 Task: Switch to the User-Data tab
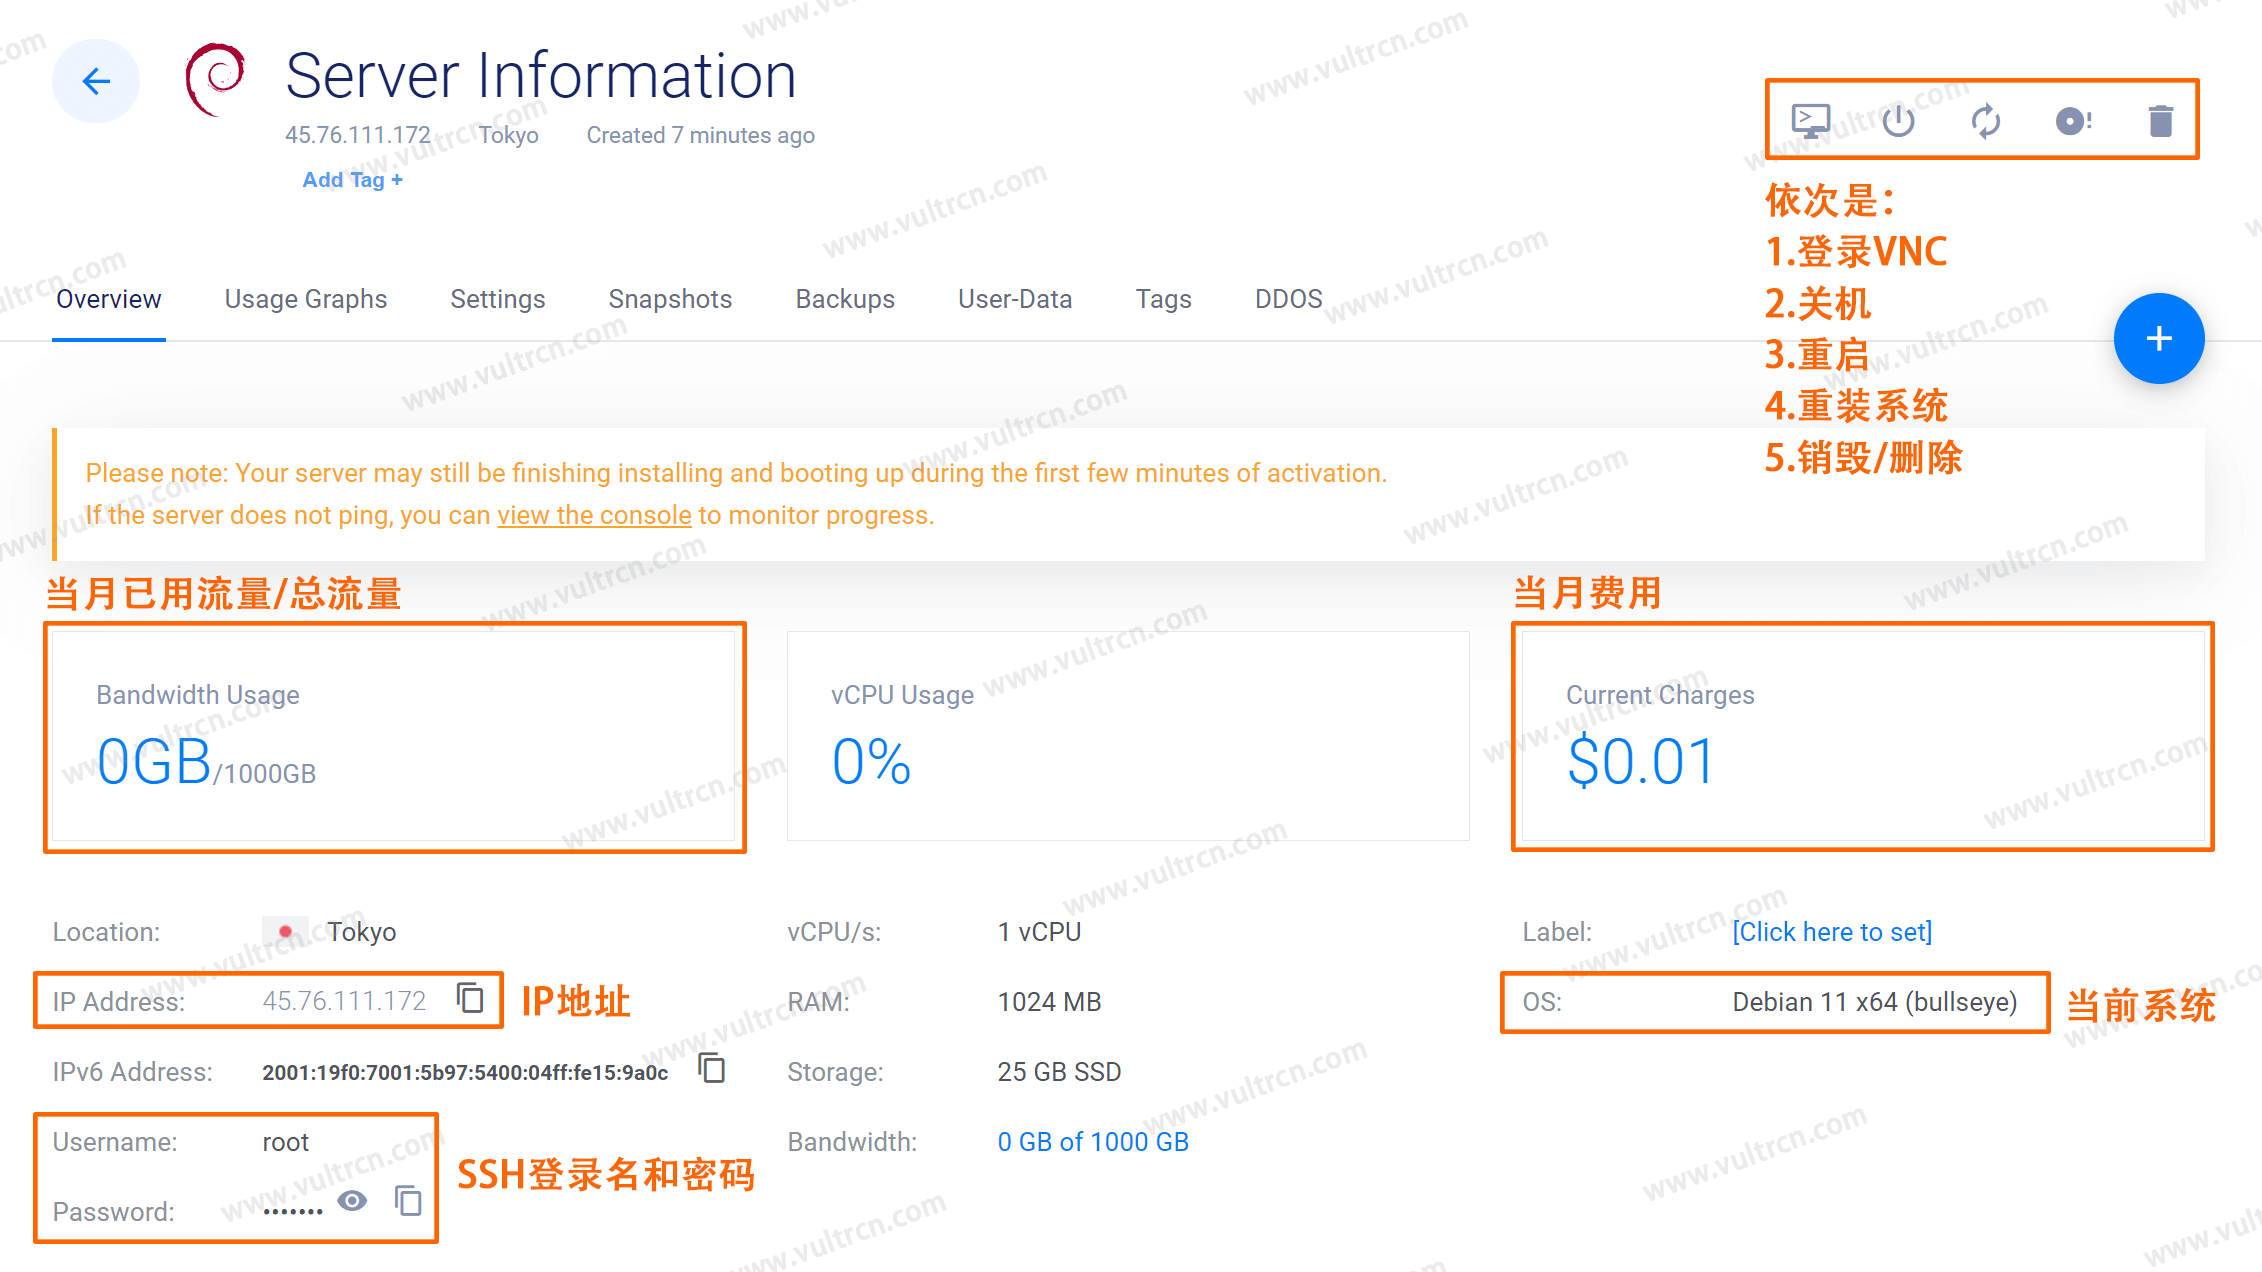coord(1015,299)
